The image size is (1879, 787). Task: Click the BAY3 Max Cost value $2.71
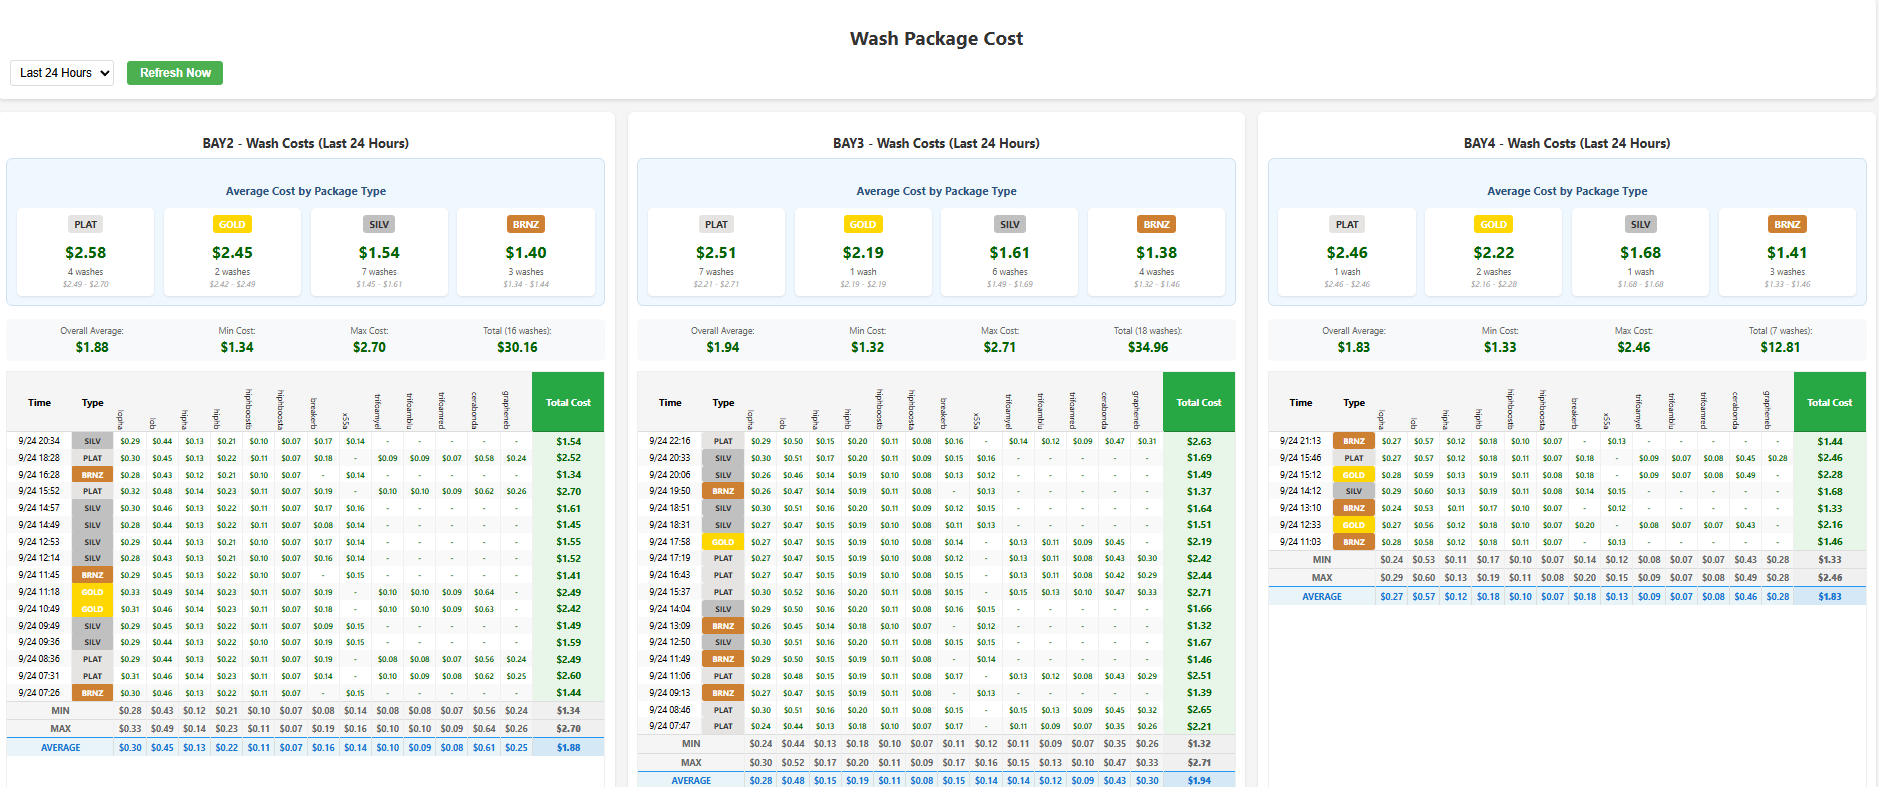coord(999,347)
